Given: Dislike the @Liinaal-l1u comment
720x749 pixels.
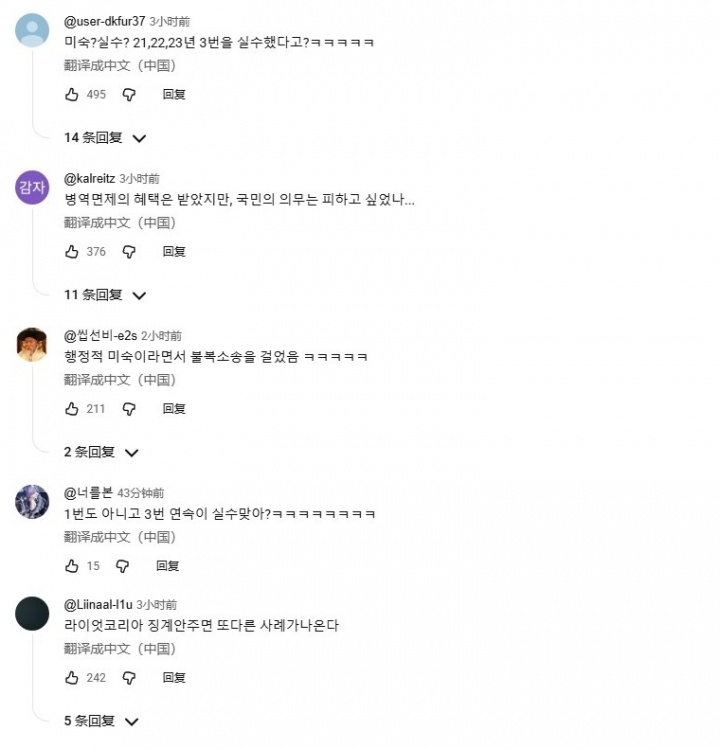Looking at the screenshot, I should click(129, 678).
